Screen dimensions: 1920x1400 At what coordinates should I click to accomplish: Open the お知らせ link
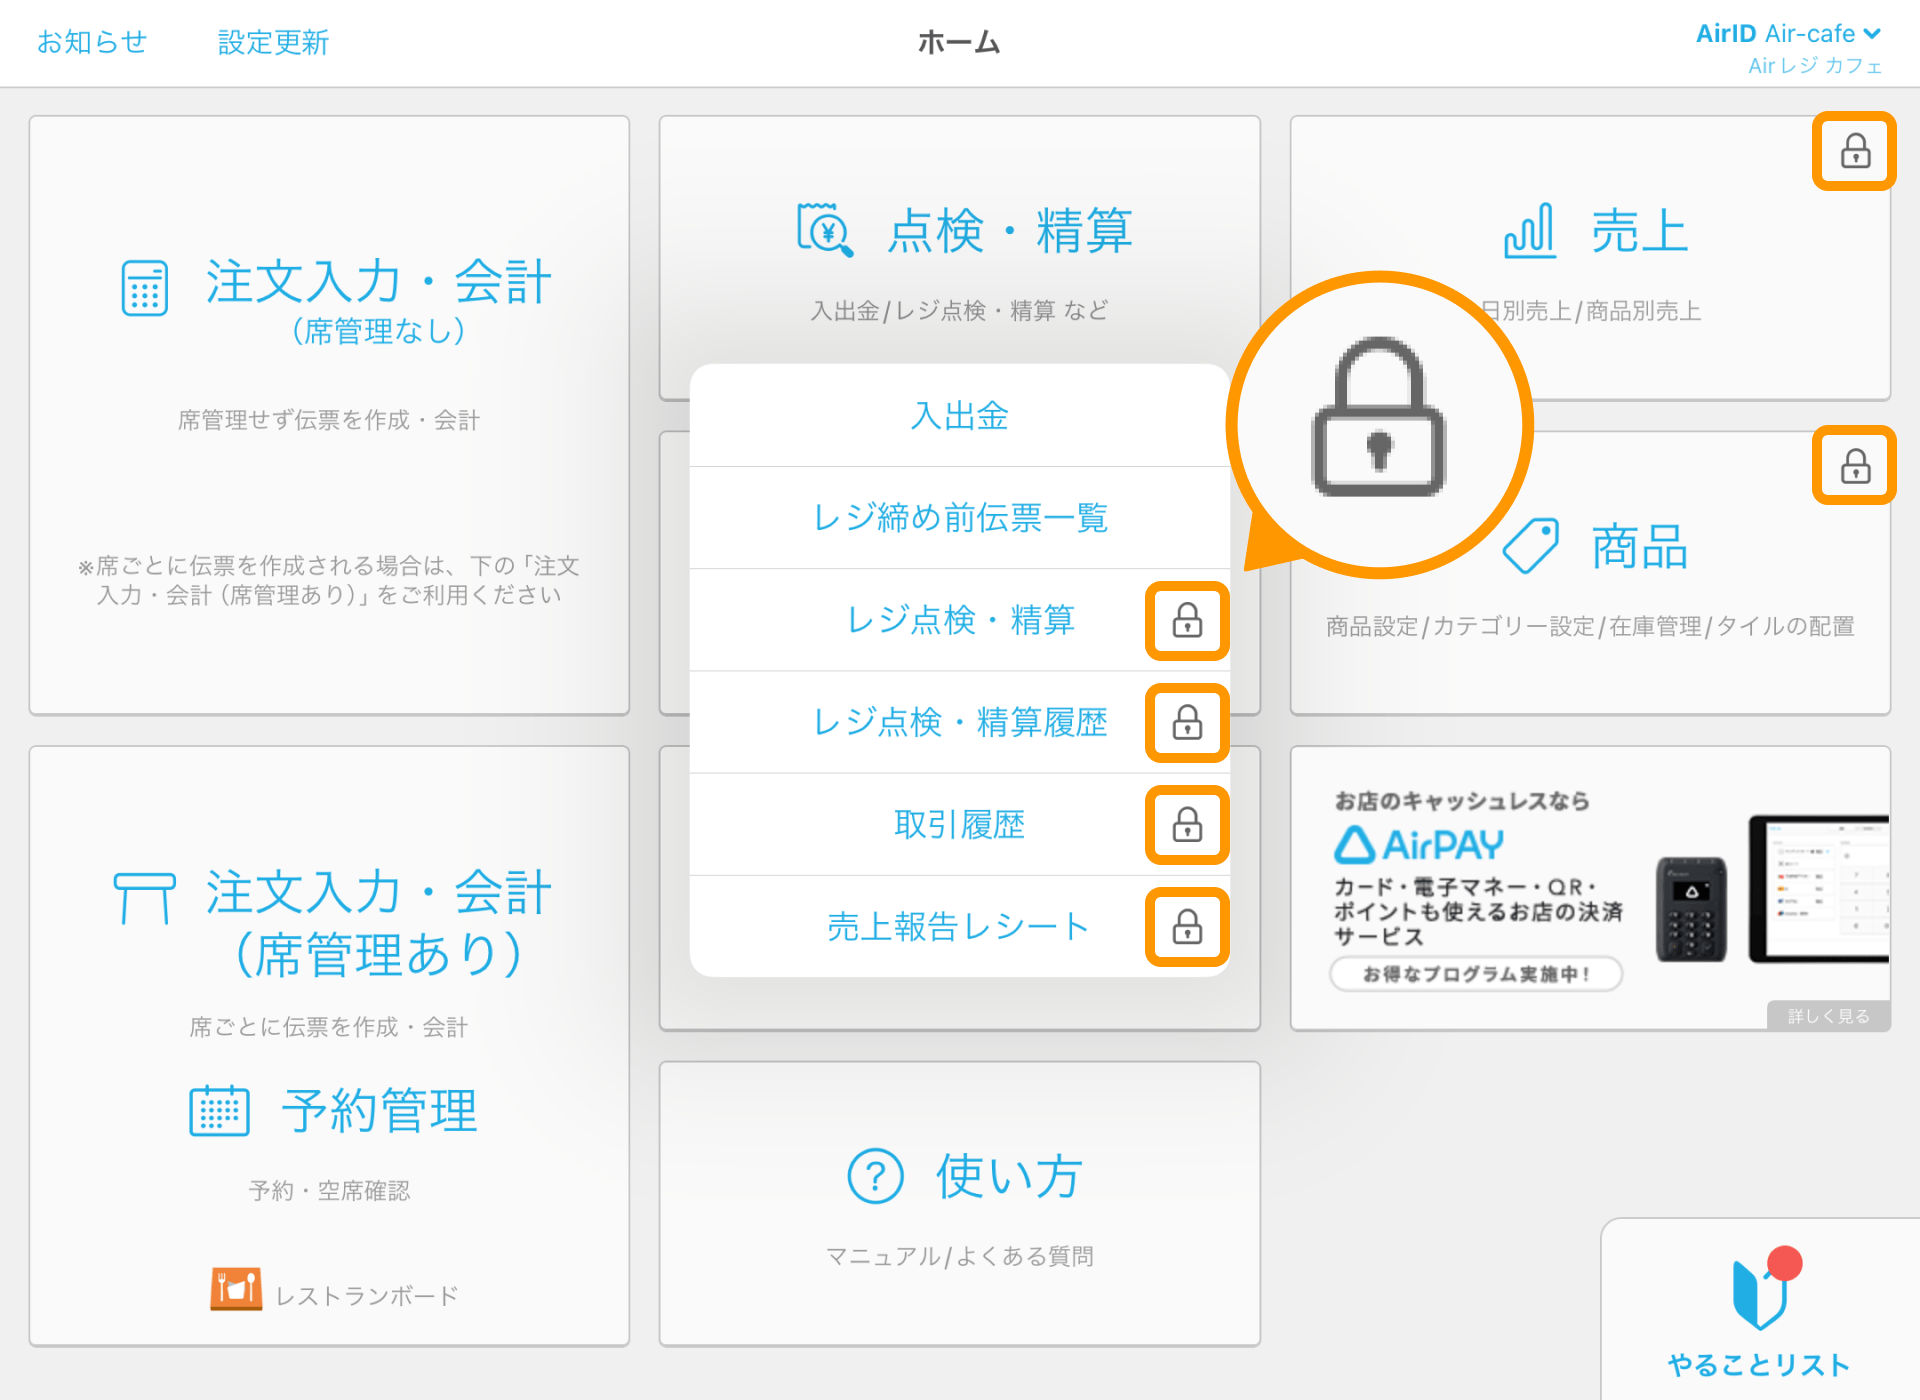(x=92, y=42)
